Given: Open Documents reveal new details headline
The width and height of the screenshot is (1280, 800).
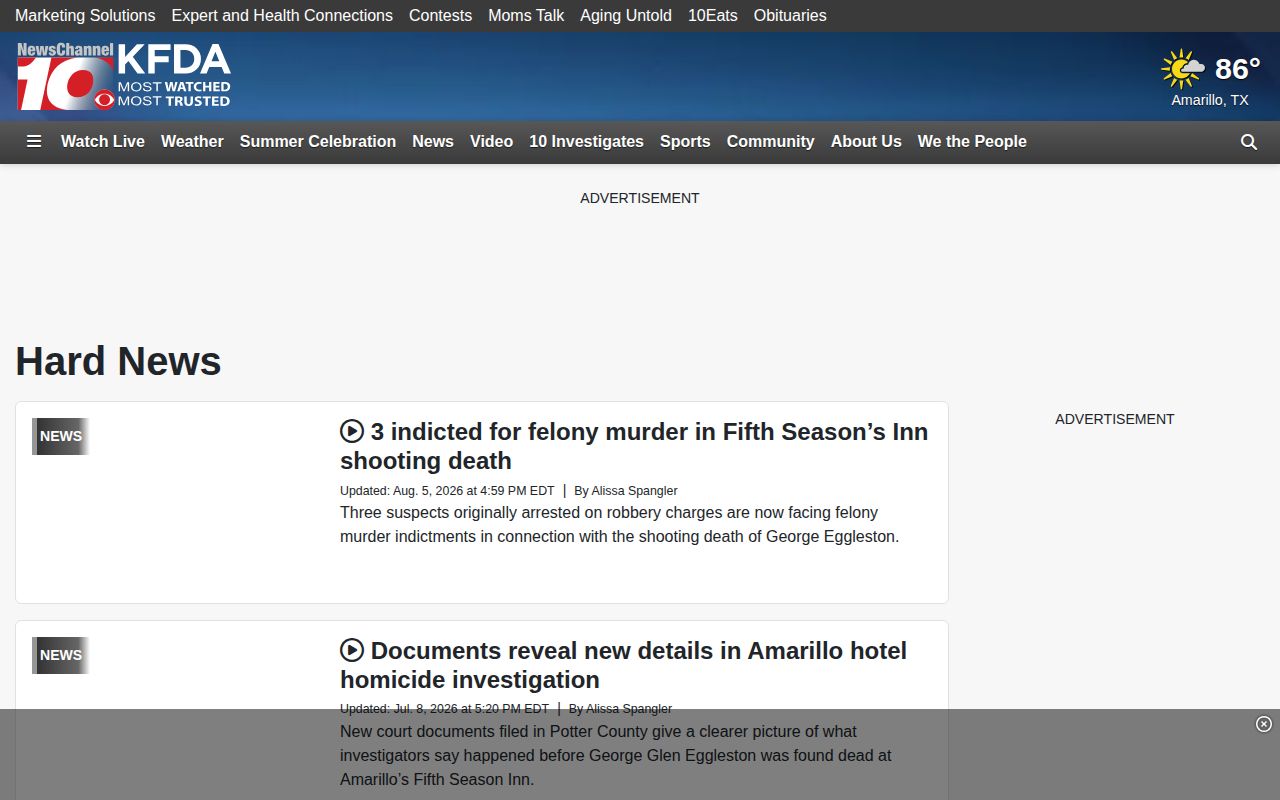Looking at the screenshot, I should click(x=623, y=665).
